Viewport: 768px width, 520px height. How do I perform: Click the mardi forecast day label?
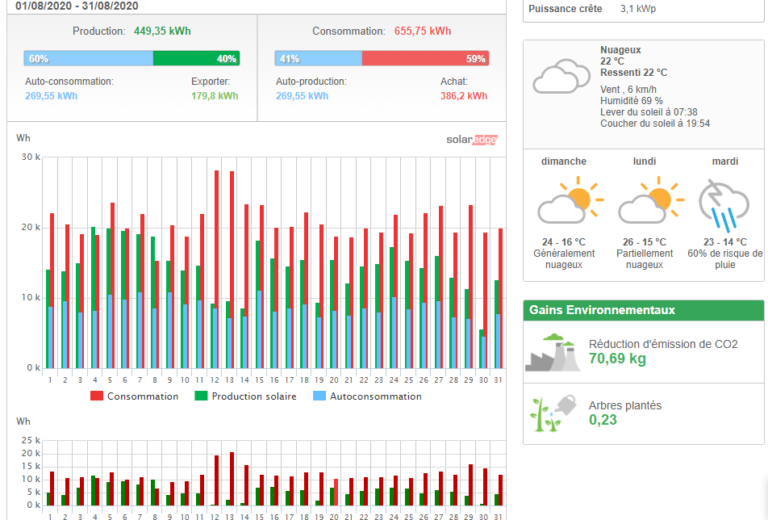[x=725, y=161]
